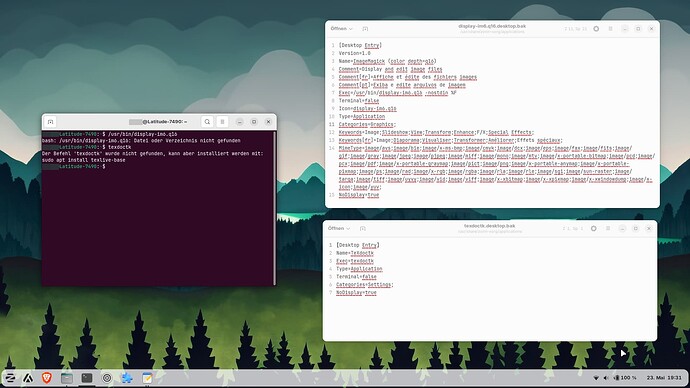Click [Desktop Entry] line in display-im6 editor
690x388 pixels.
pyautogui.click(x=360, y=45)
